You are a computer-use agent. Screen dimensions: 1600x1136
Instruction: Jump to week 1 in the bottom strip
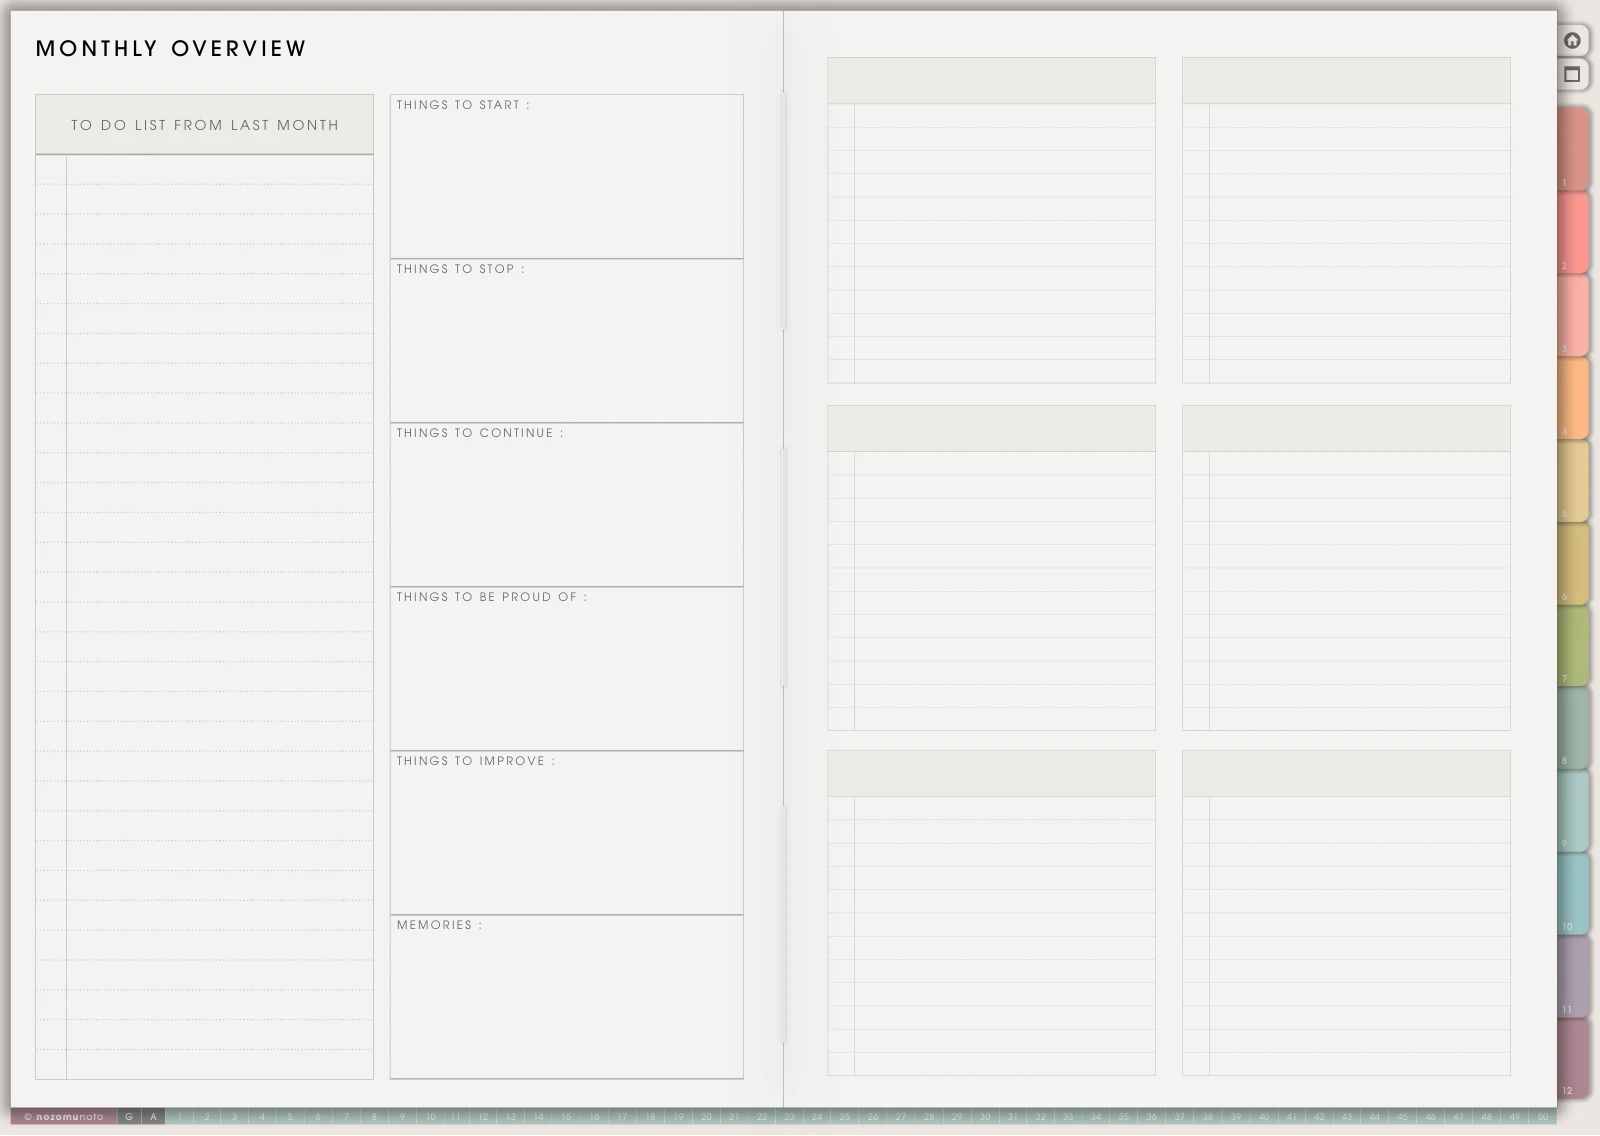(179, 1117)
